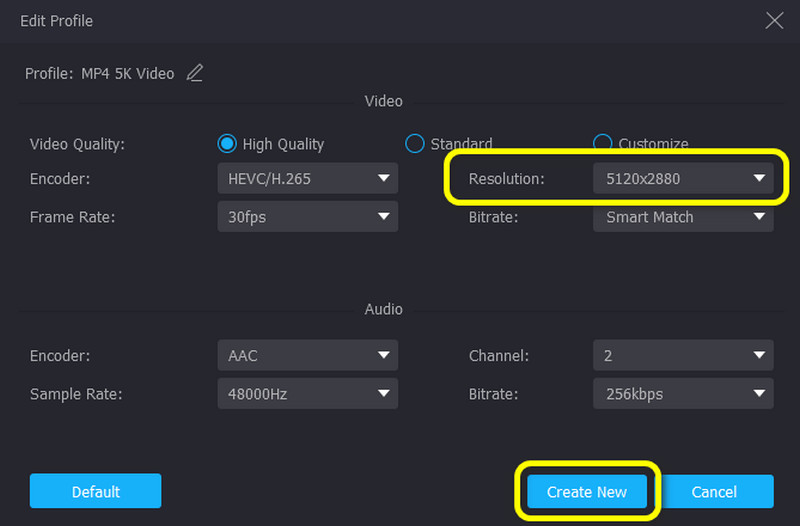Viewport: 800px width, 526px height.
Task: Select the High Quality video option
Action: point(226,144)
